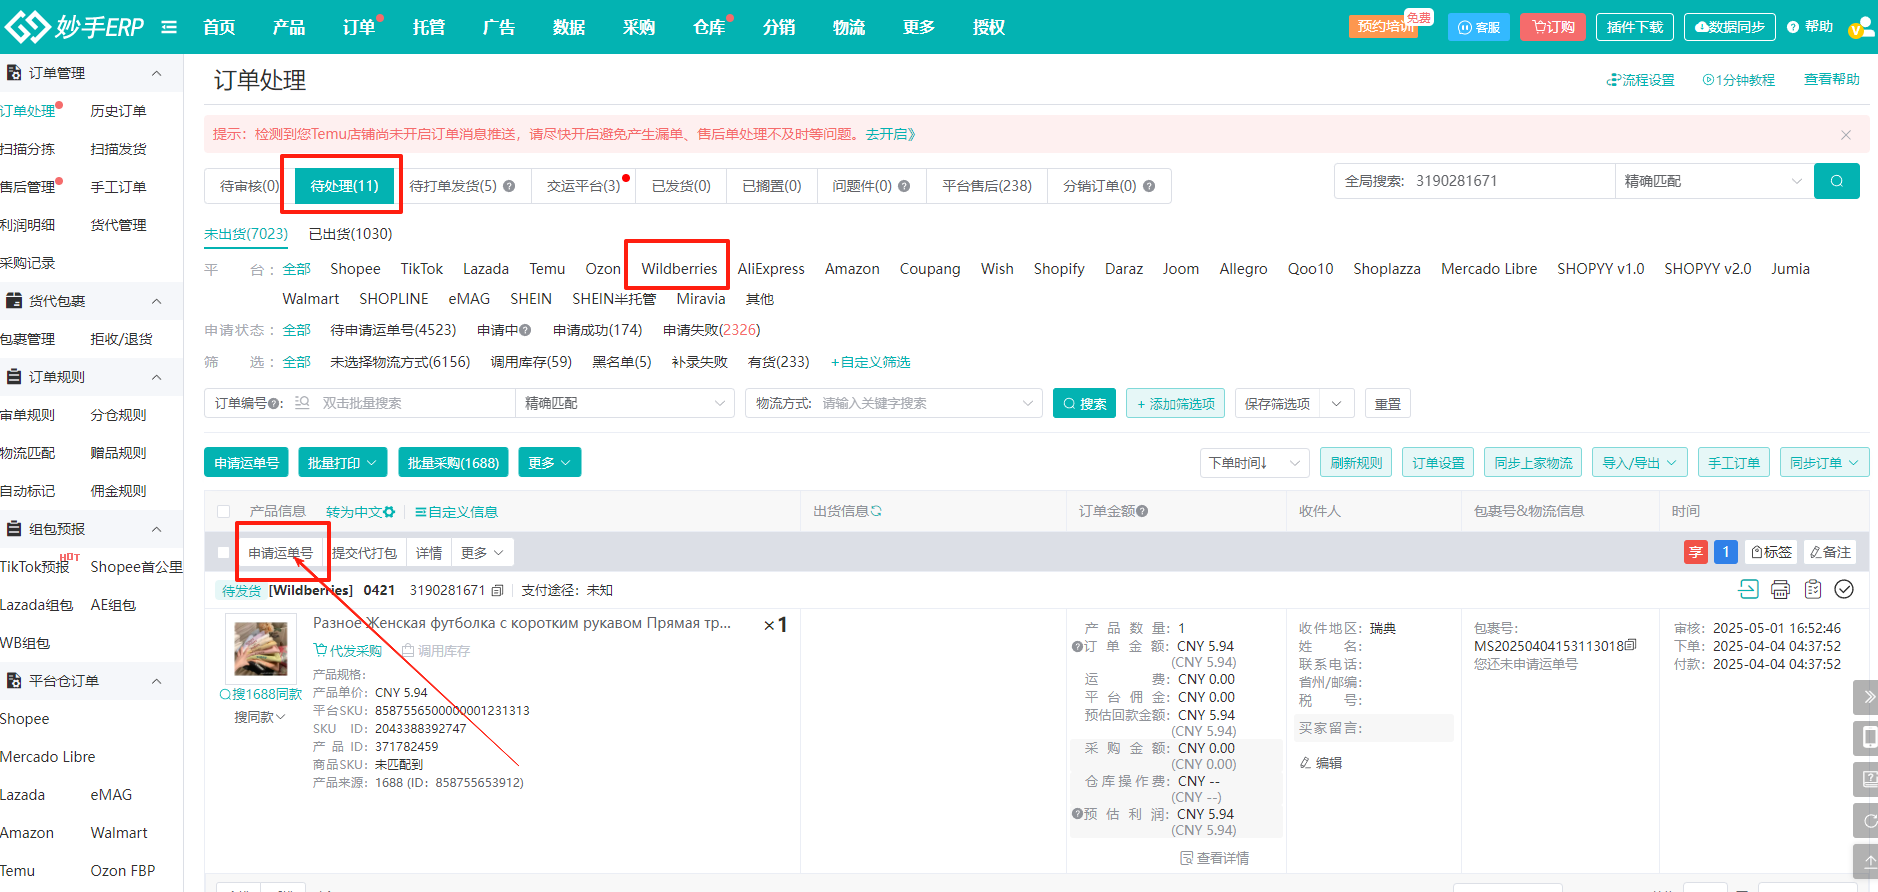Click the teal 申请运单号 batch button
The image size is (1878, 892).
coord(246,463)
